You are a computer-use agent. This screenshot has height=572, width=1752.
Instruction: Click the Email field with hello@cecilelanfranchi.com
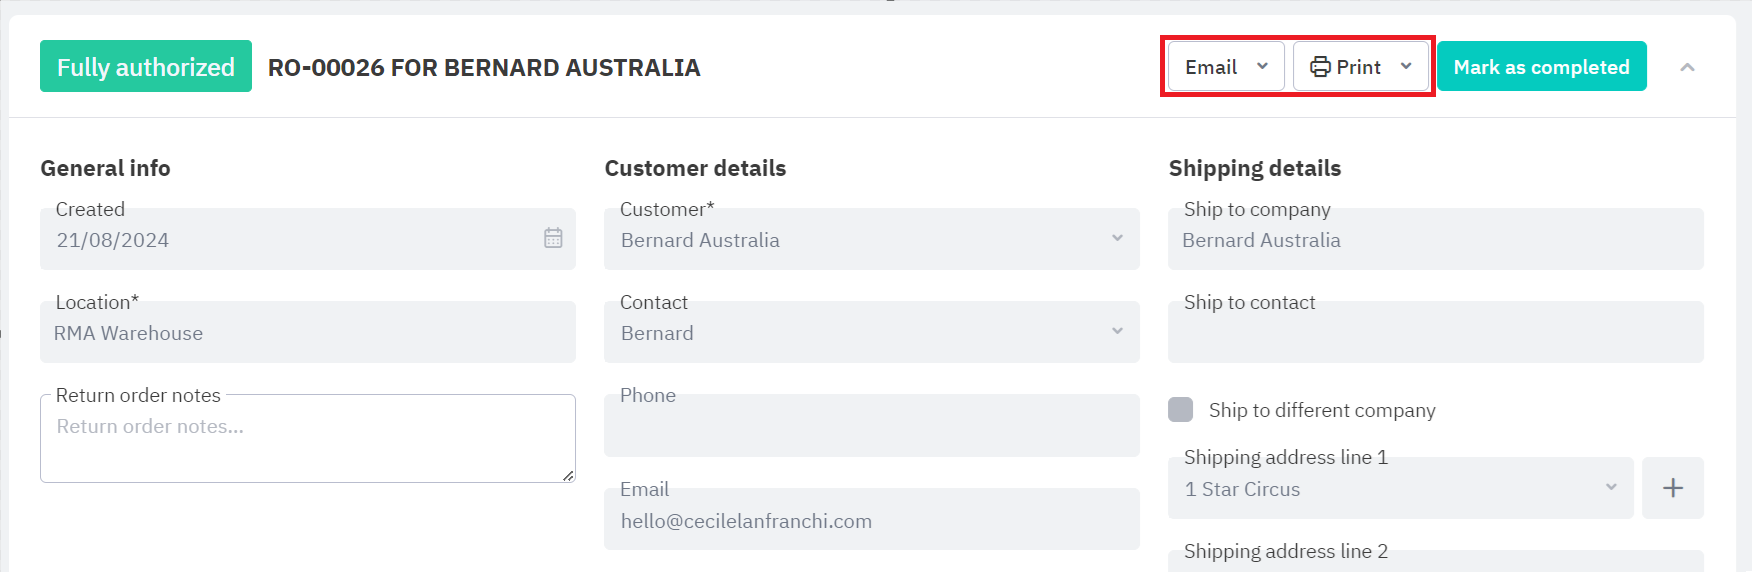point(870,521)
